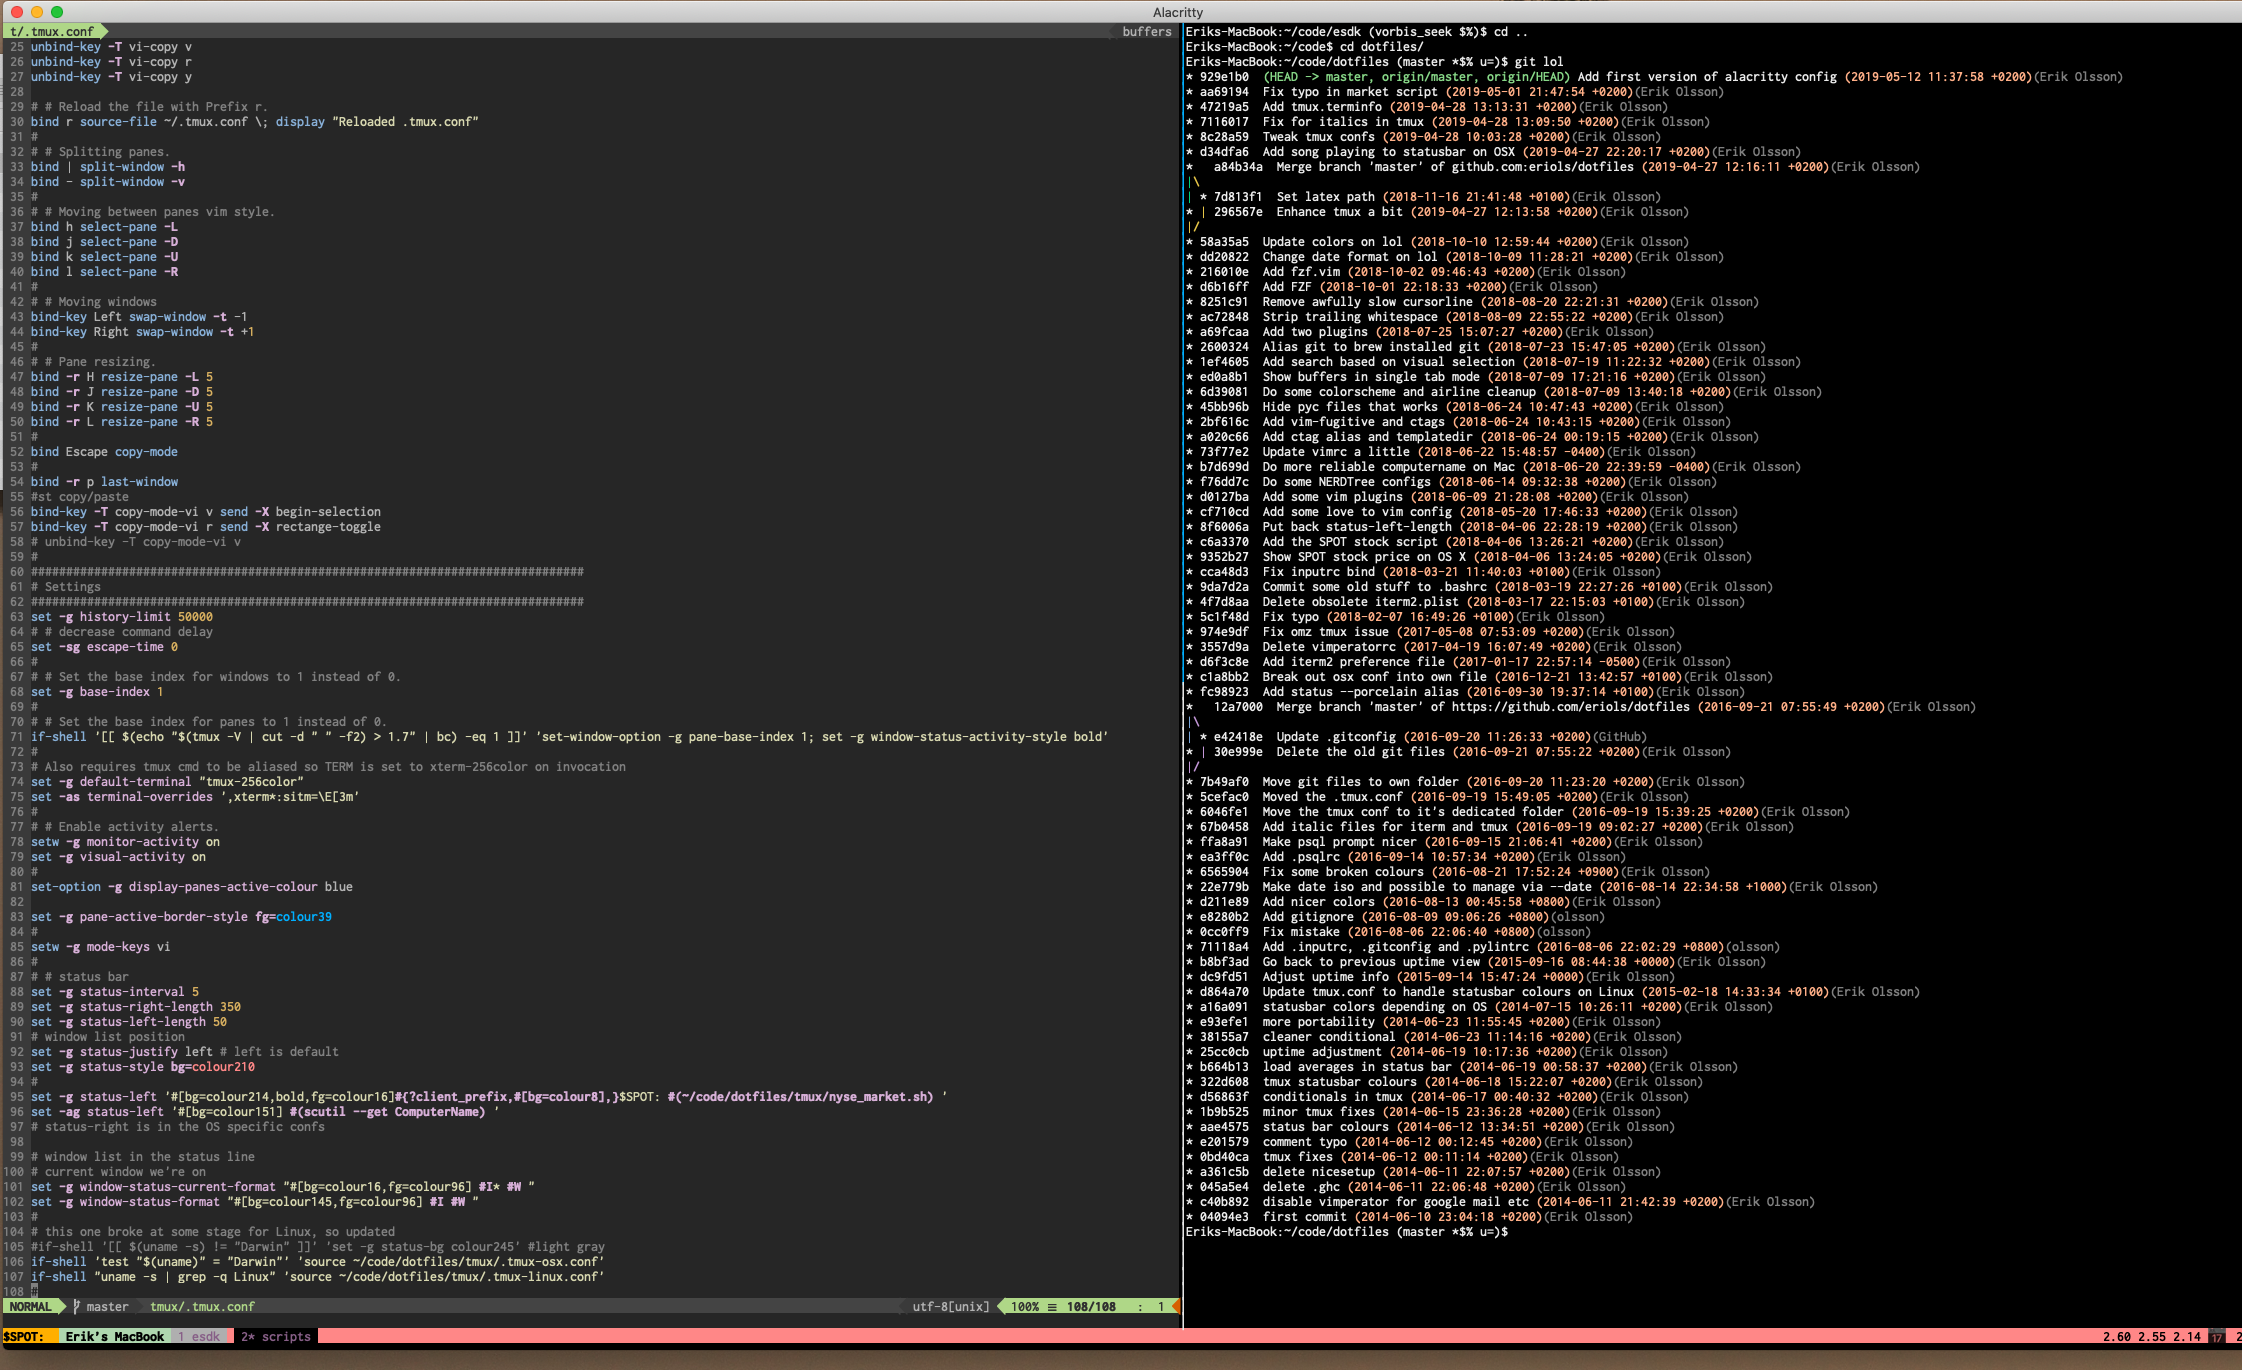Click the $SPOT: stock ticker segment in tmux bar

(22, 1336)
